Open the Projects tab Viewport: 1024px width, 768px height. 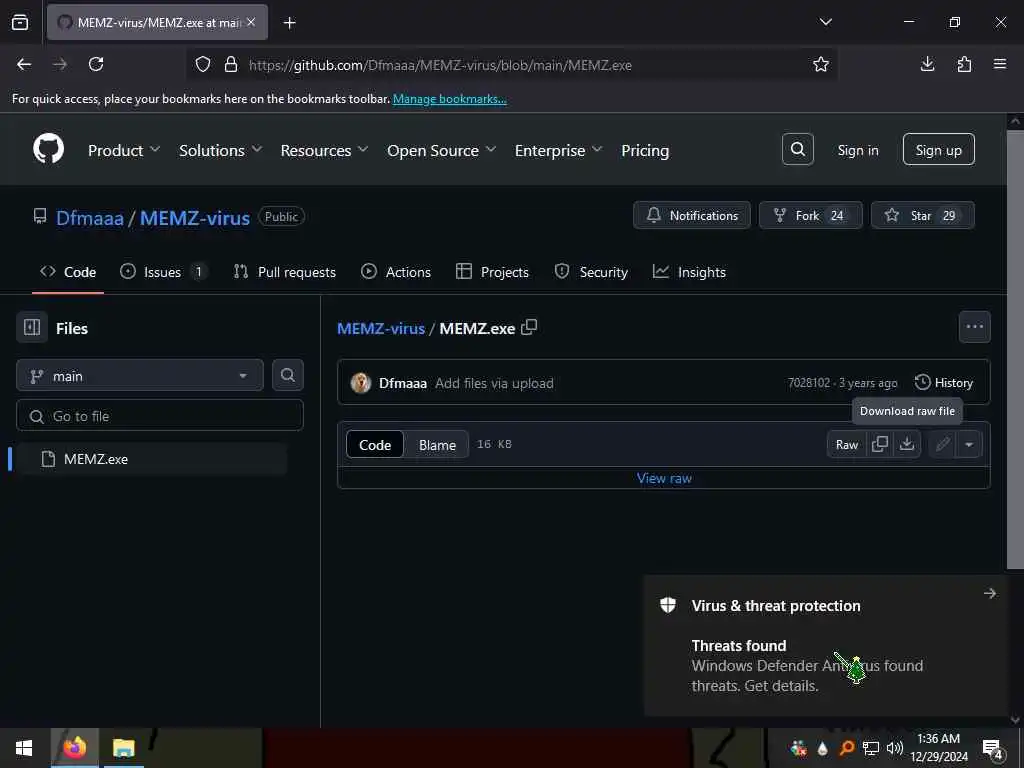click(492, 272)
